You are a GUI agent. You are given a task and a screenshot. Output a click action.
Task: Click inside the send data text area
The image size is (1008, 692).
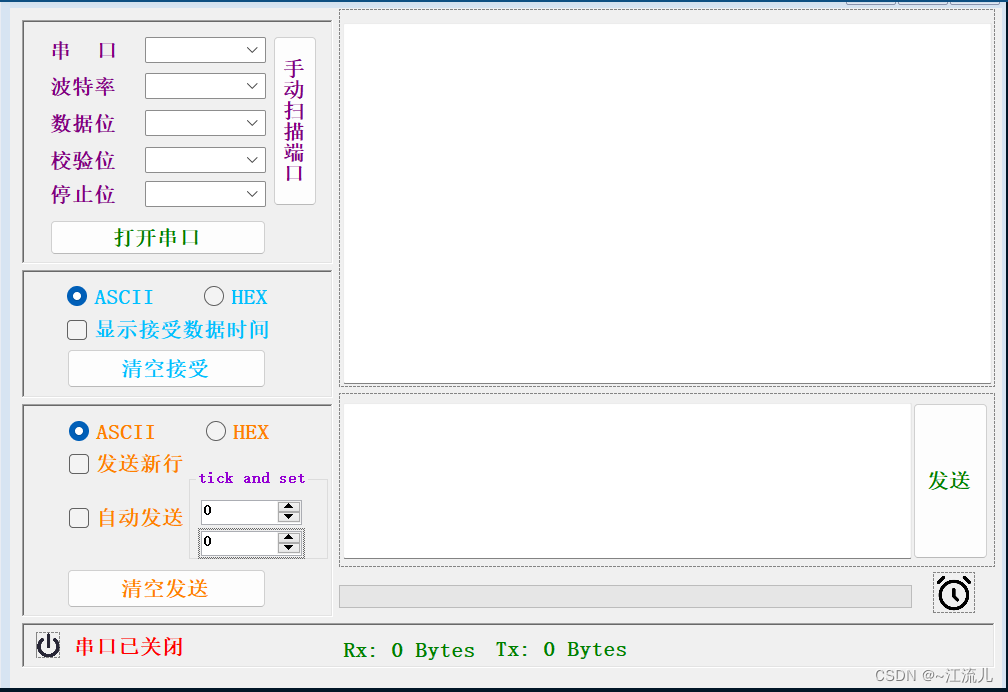pyautogui.click(x=627, y=481)
